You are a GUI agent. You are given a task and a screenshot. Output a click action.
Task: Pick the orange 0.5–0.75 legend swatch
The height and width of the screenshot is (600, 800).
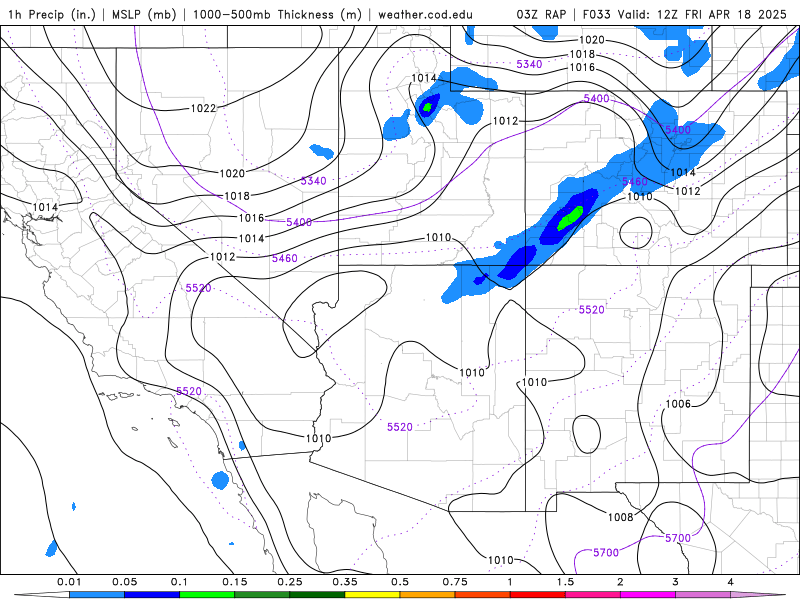pos(428,595)
